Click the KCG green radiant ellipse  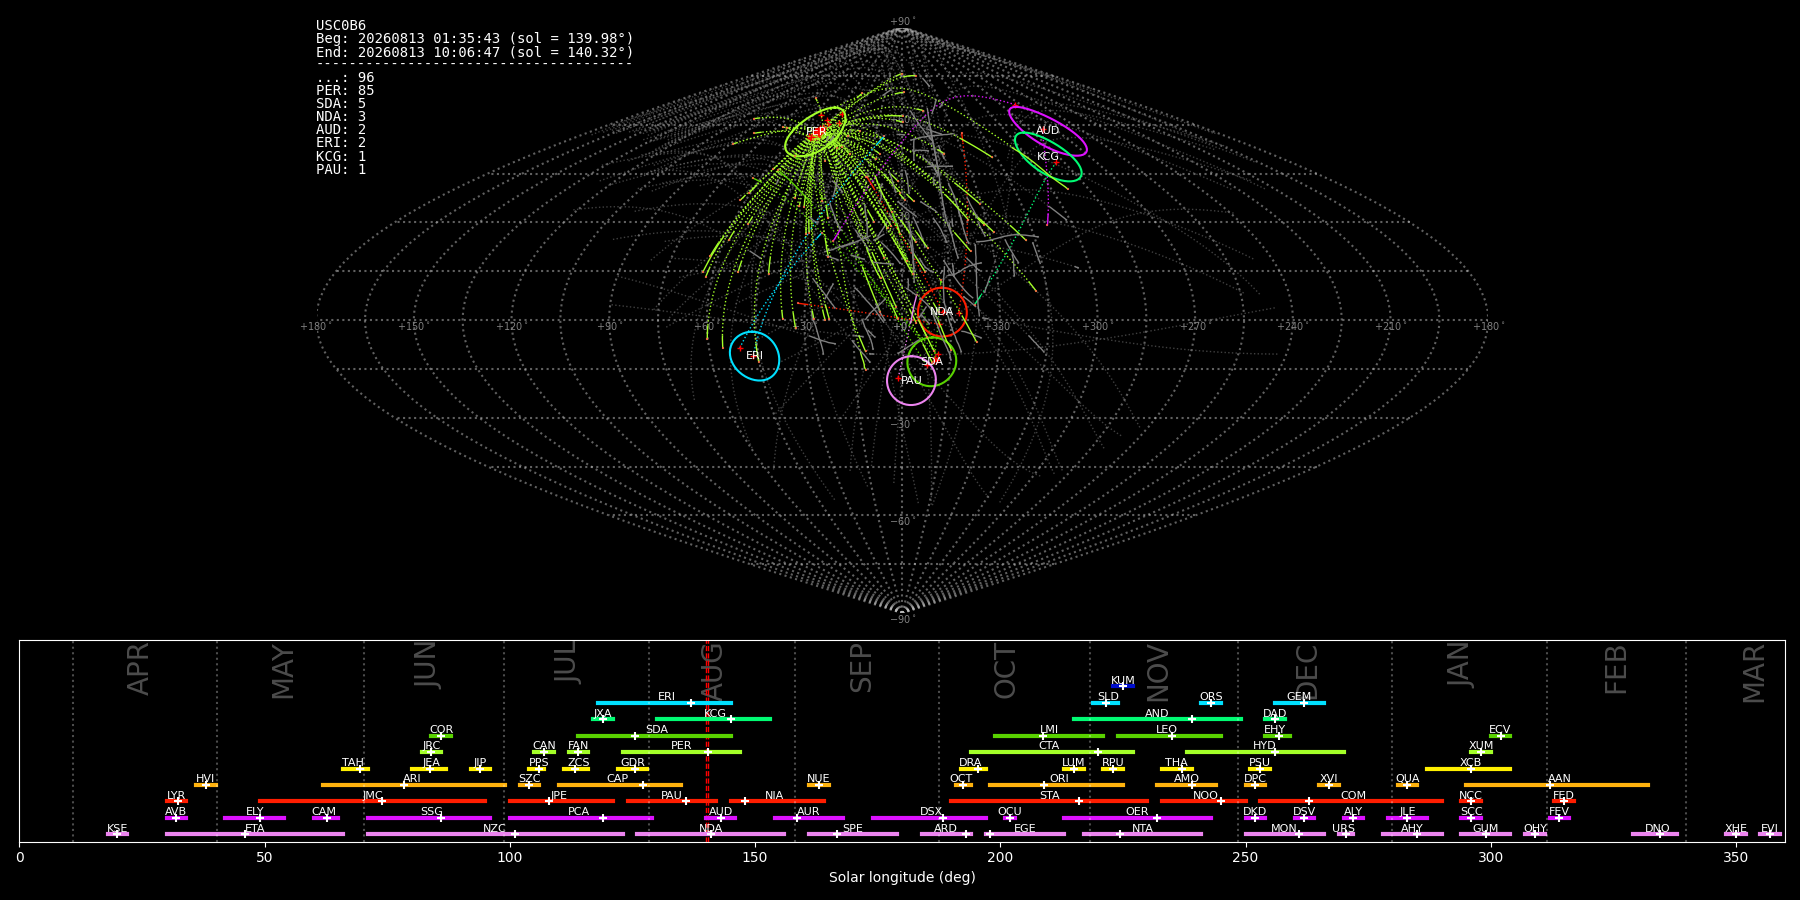(x=1048, y=157)
